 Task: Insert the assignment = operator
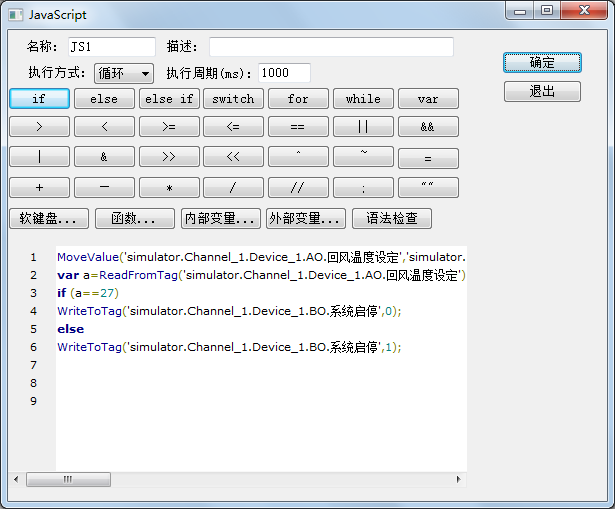point(428,158)
